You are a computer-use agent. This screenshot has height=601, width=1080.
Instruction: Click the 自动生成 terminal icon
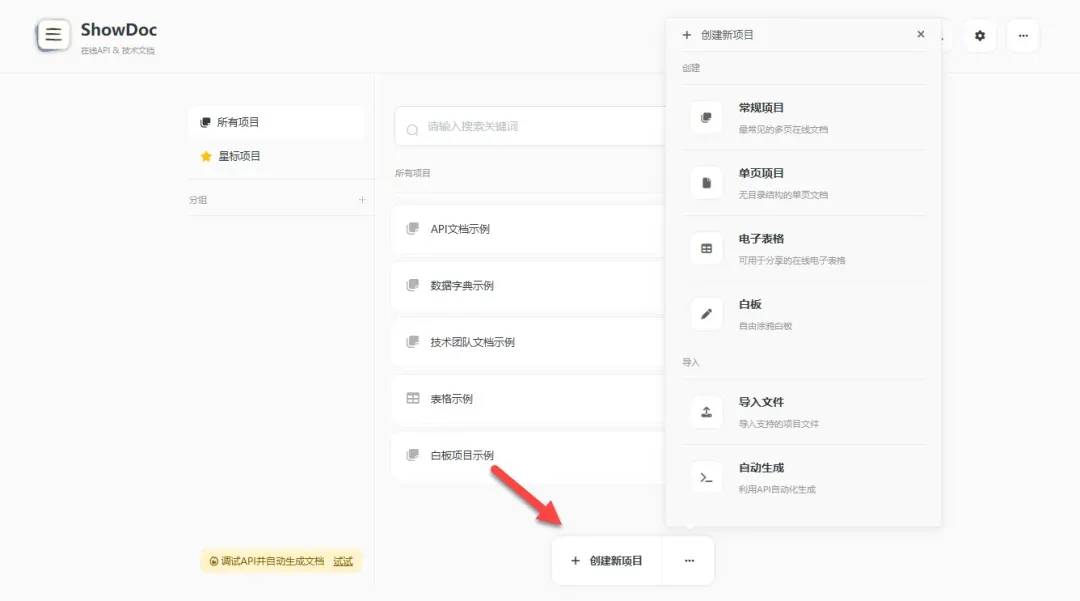(x=706, y=478)
